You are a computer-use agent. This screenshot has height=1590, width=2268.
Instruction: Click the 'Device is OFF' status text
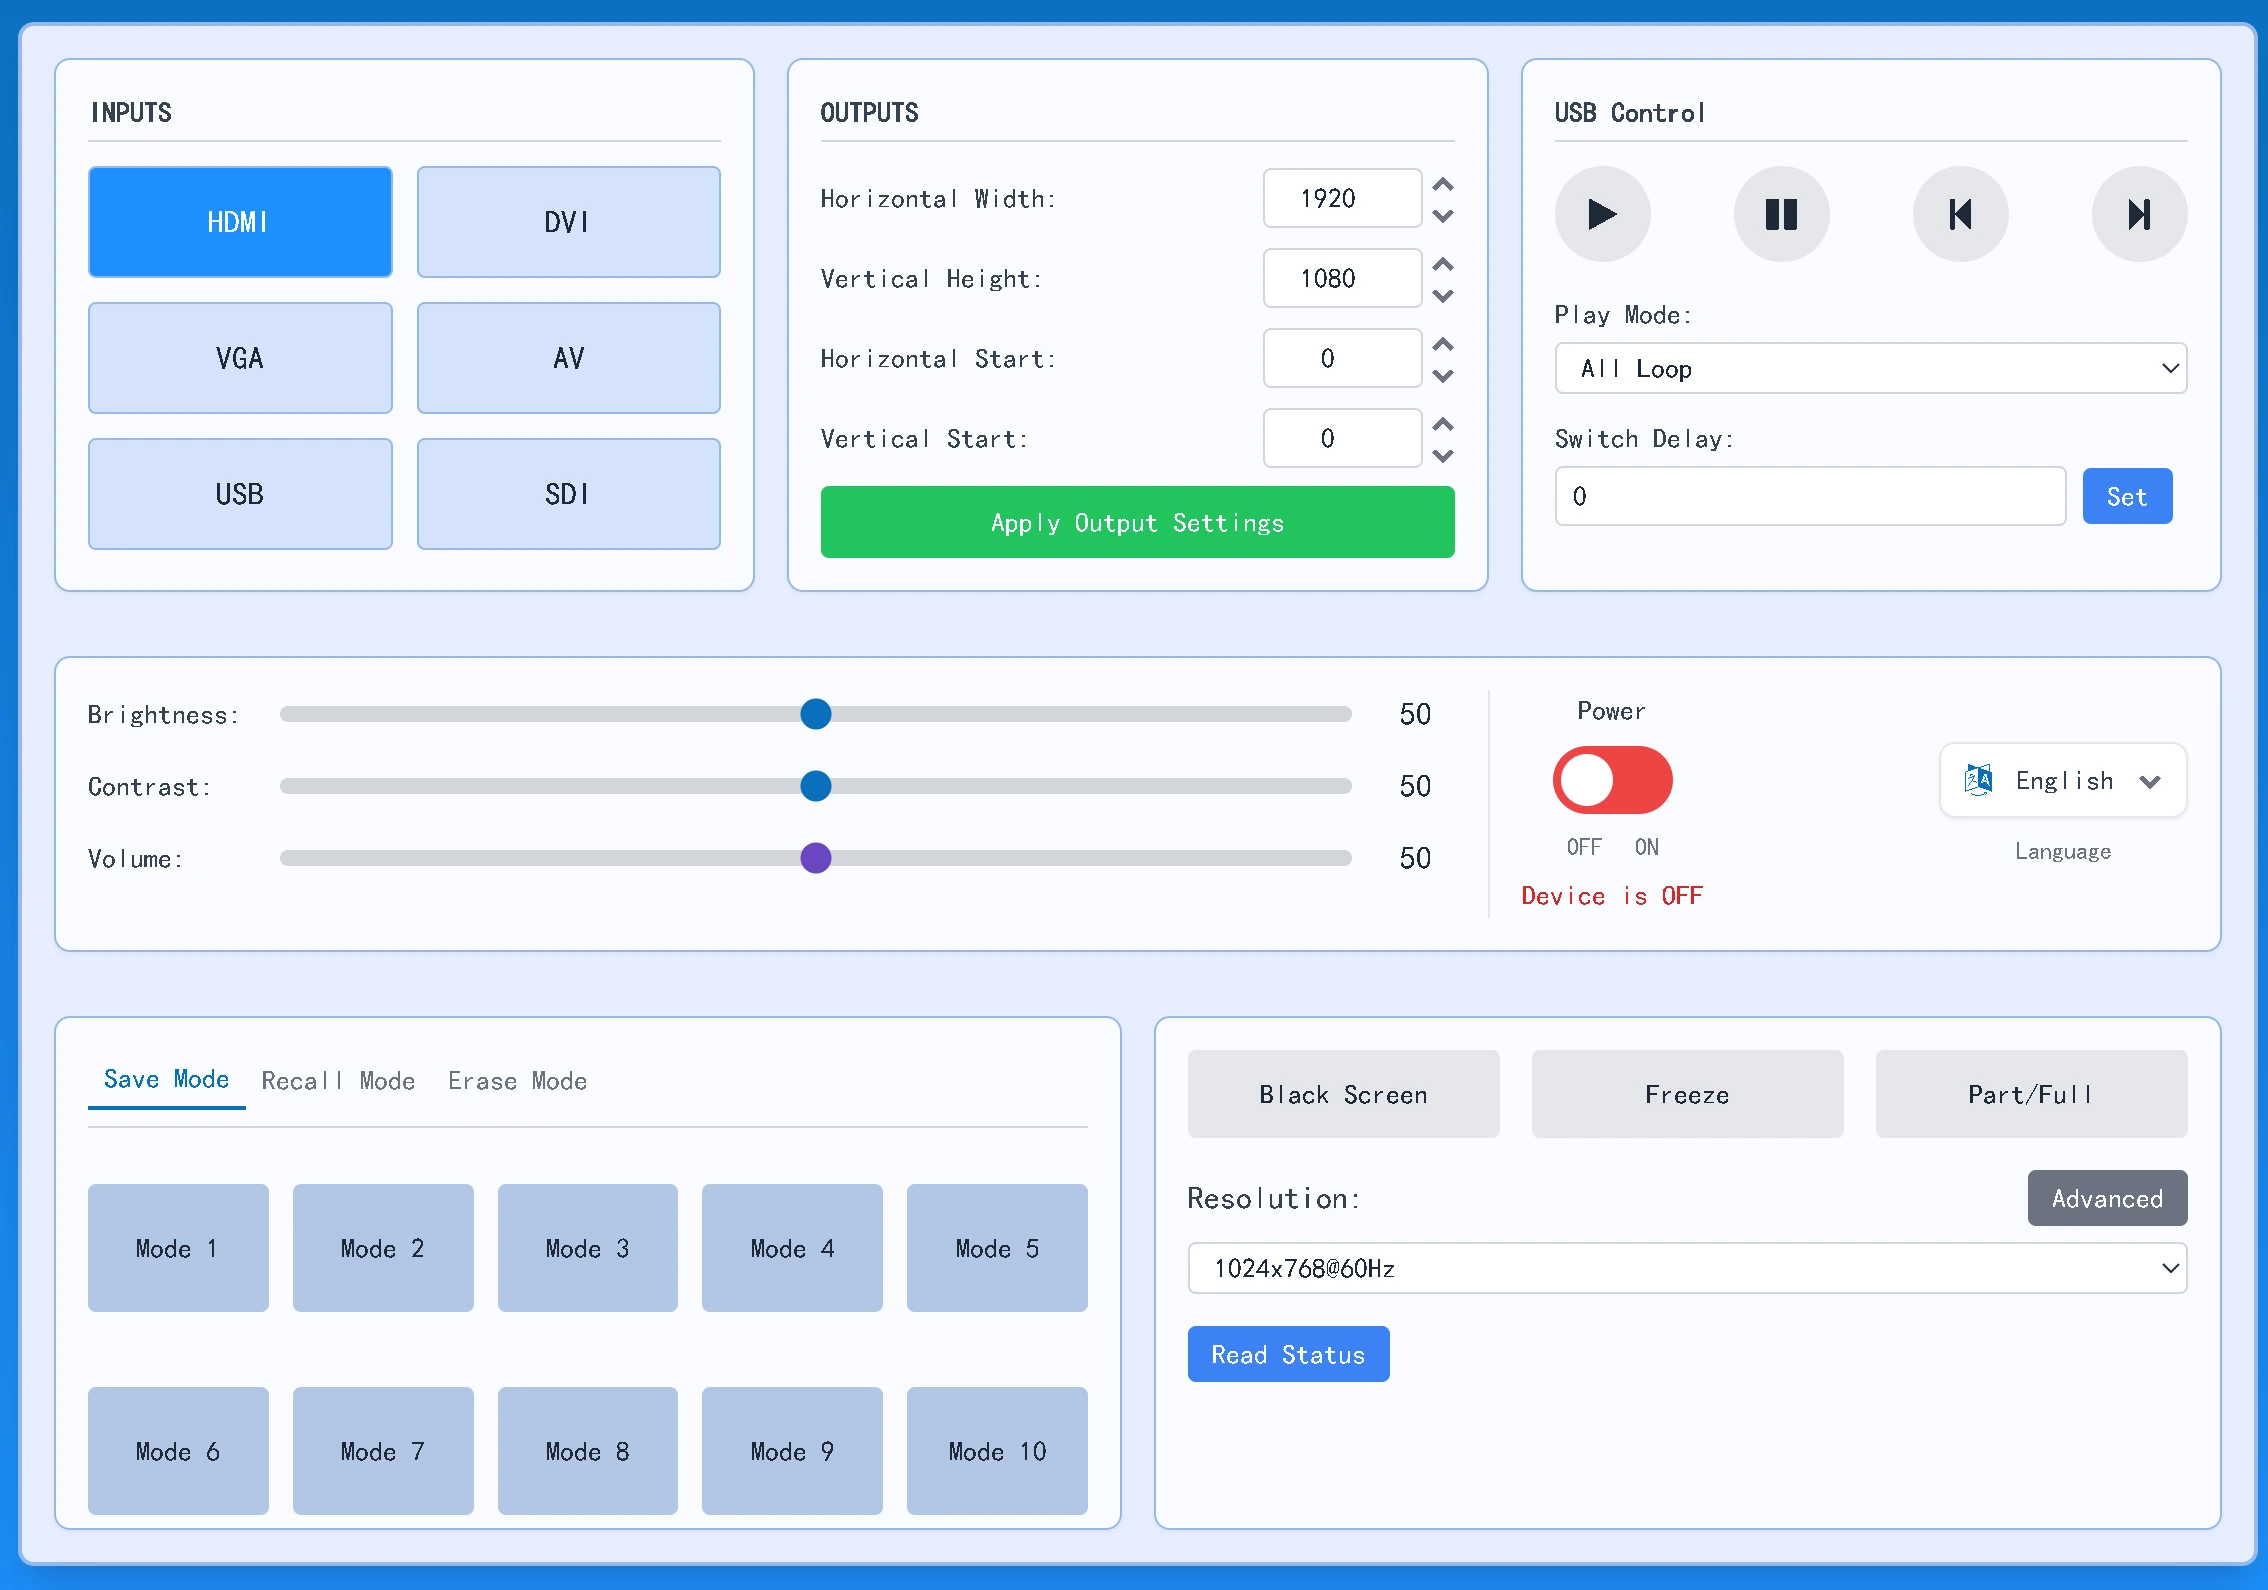click(1612, 896)
